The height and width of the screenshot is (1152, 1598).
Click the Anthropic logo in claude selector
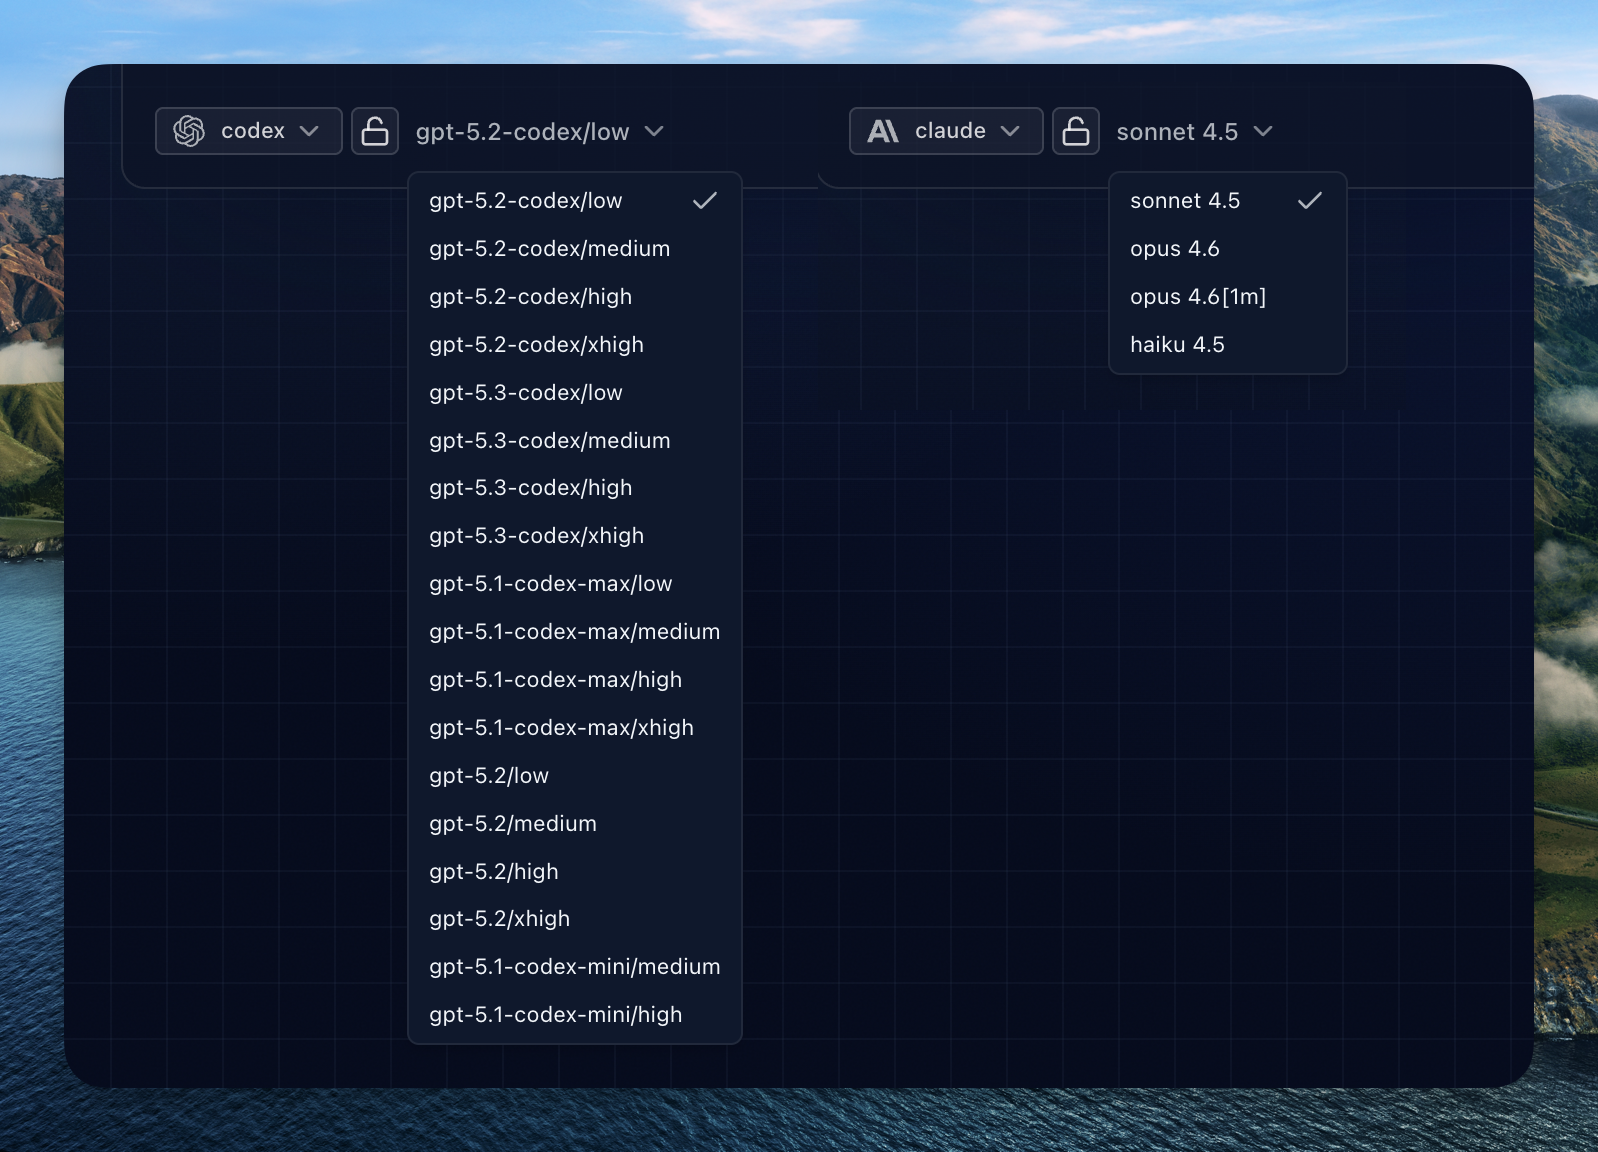[883, 131]
